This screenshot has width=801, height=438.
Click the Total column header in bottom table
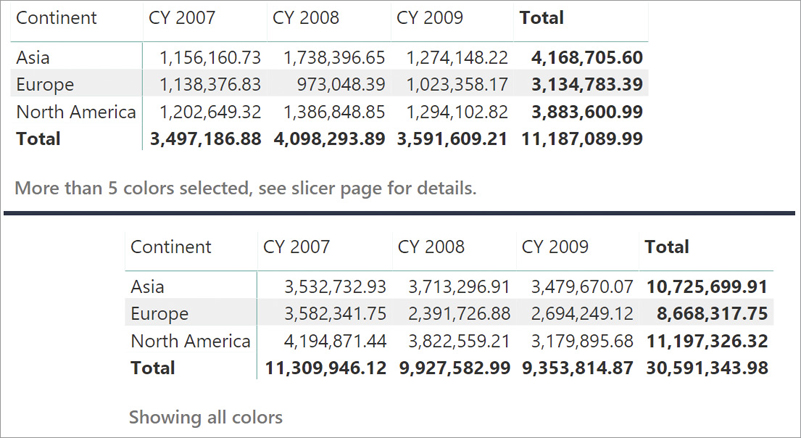pos(667,247)
